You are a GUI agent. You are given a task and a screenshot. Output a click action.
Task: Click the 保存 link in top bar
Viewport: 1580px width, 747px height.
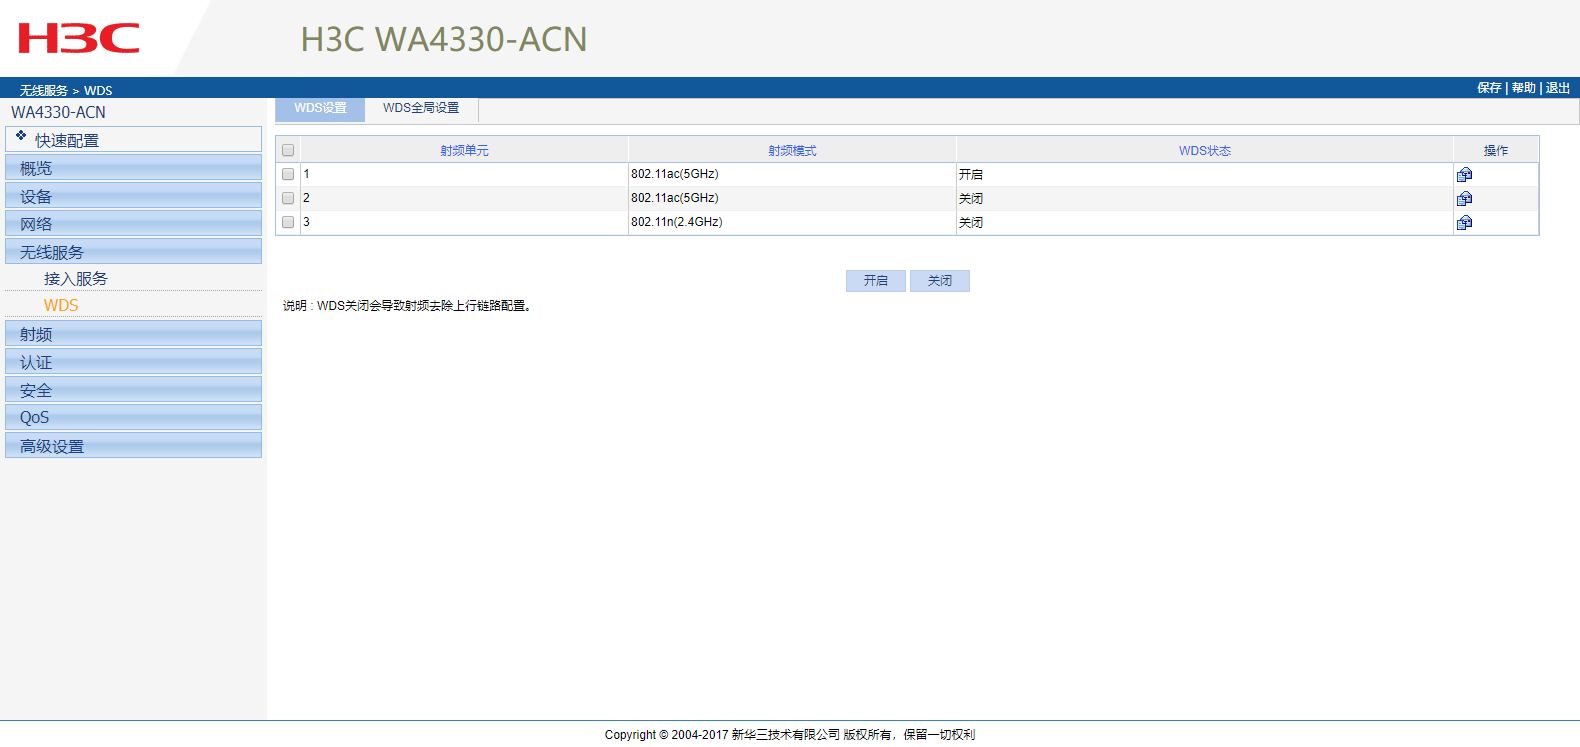(1489, 88)
